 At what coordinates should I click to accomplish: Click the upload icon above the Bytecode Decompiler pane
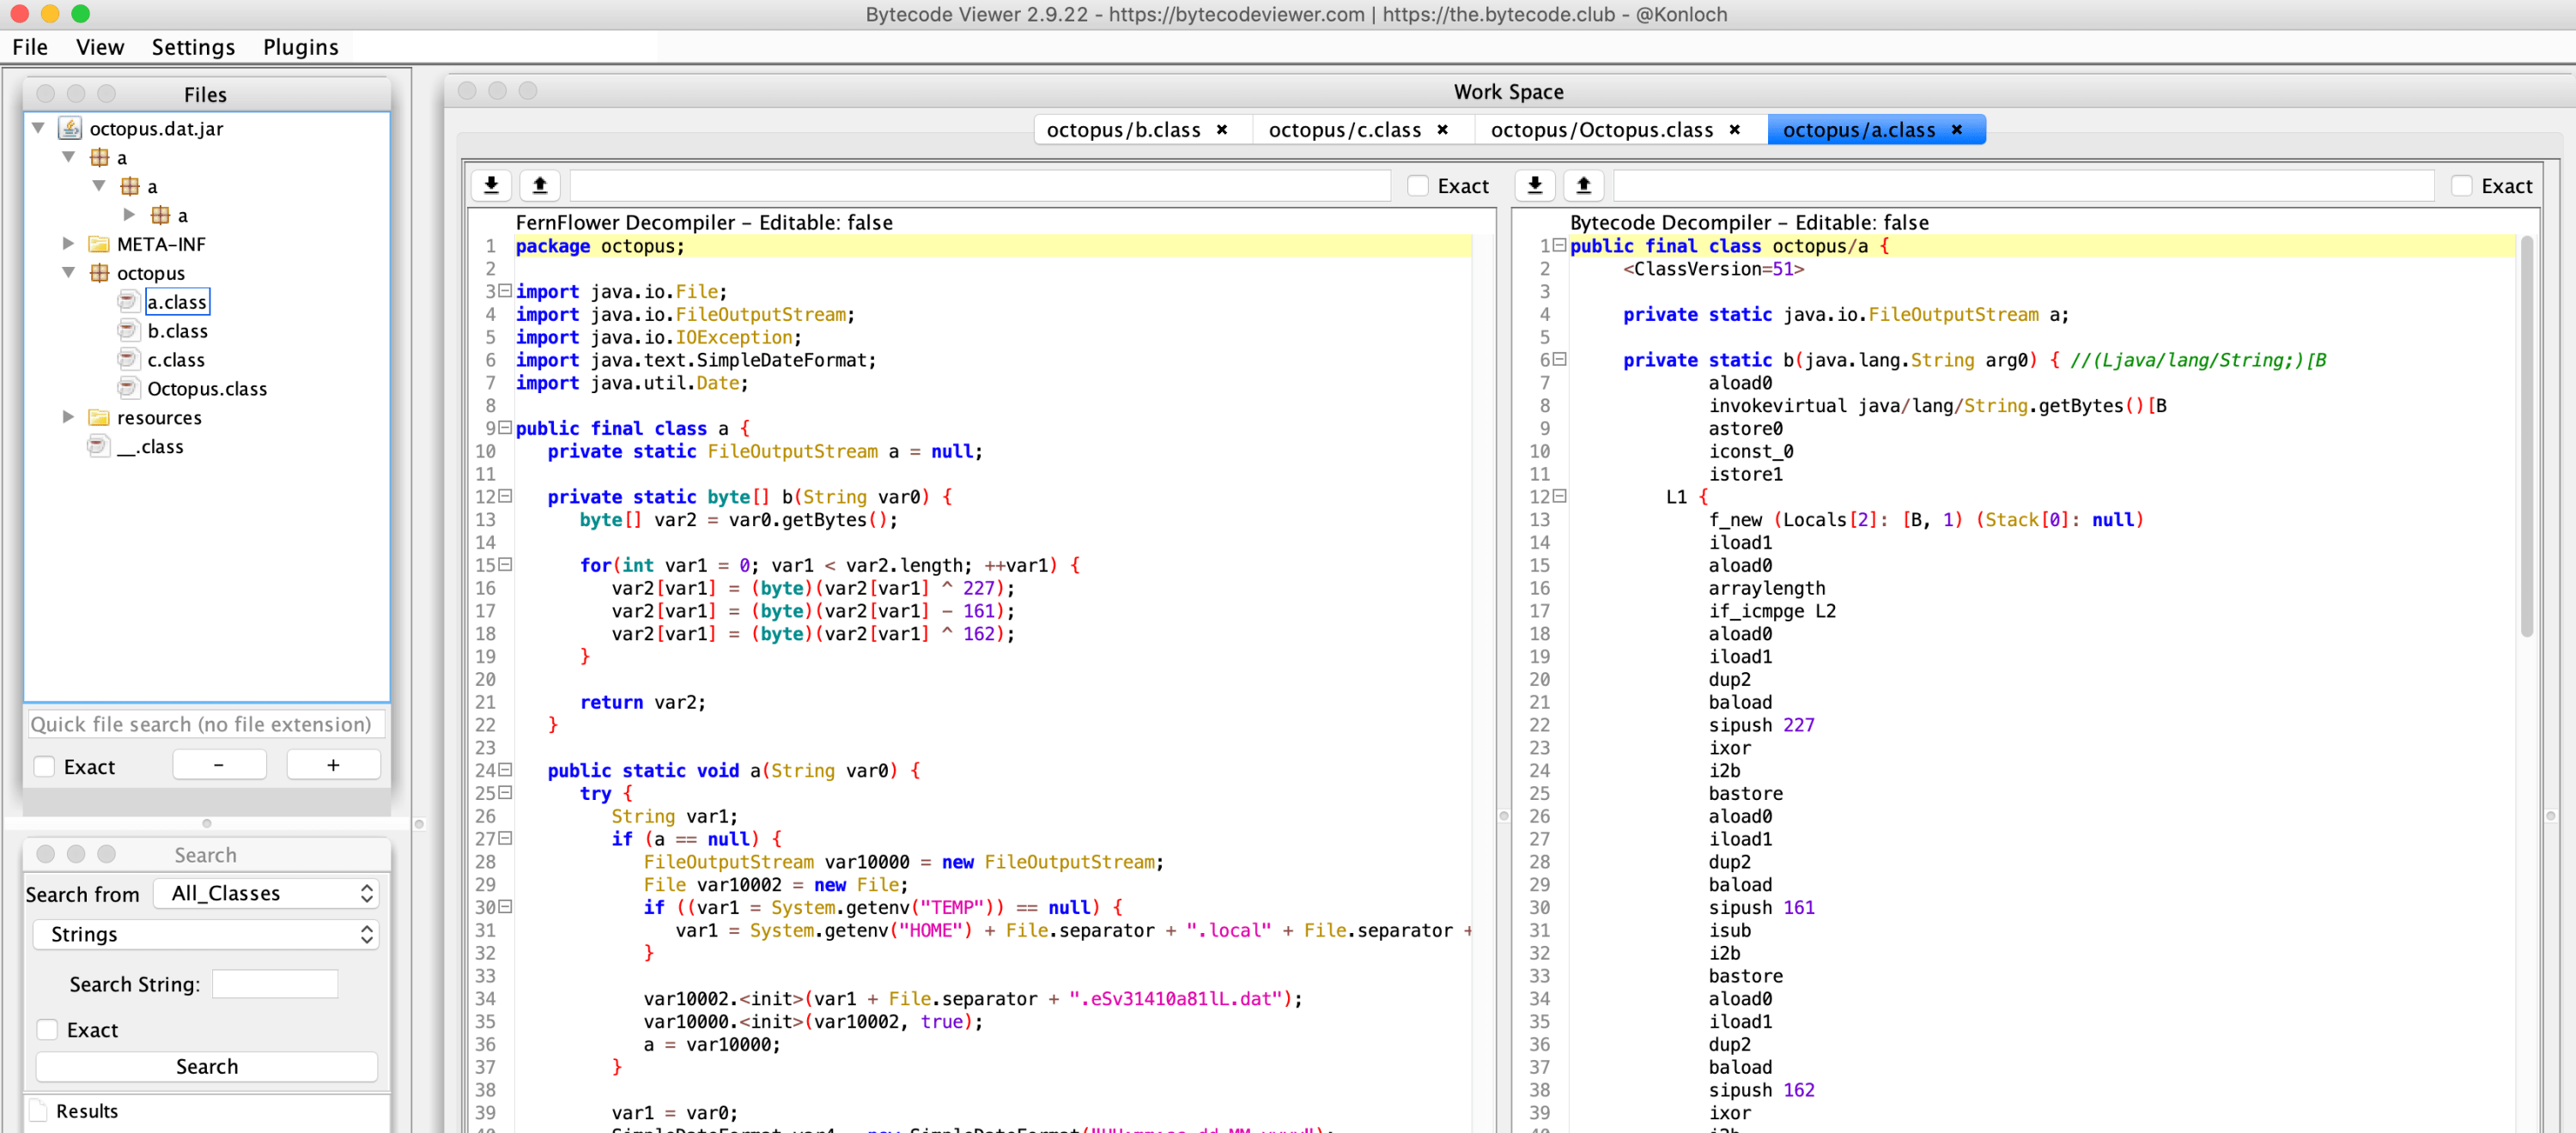[1584, 185]
